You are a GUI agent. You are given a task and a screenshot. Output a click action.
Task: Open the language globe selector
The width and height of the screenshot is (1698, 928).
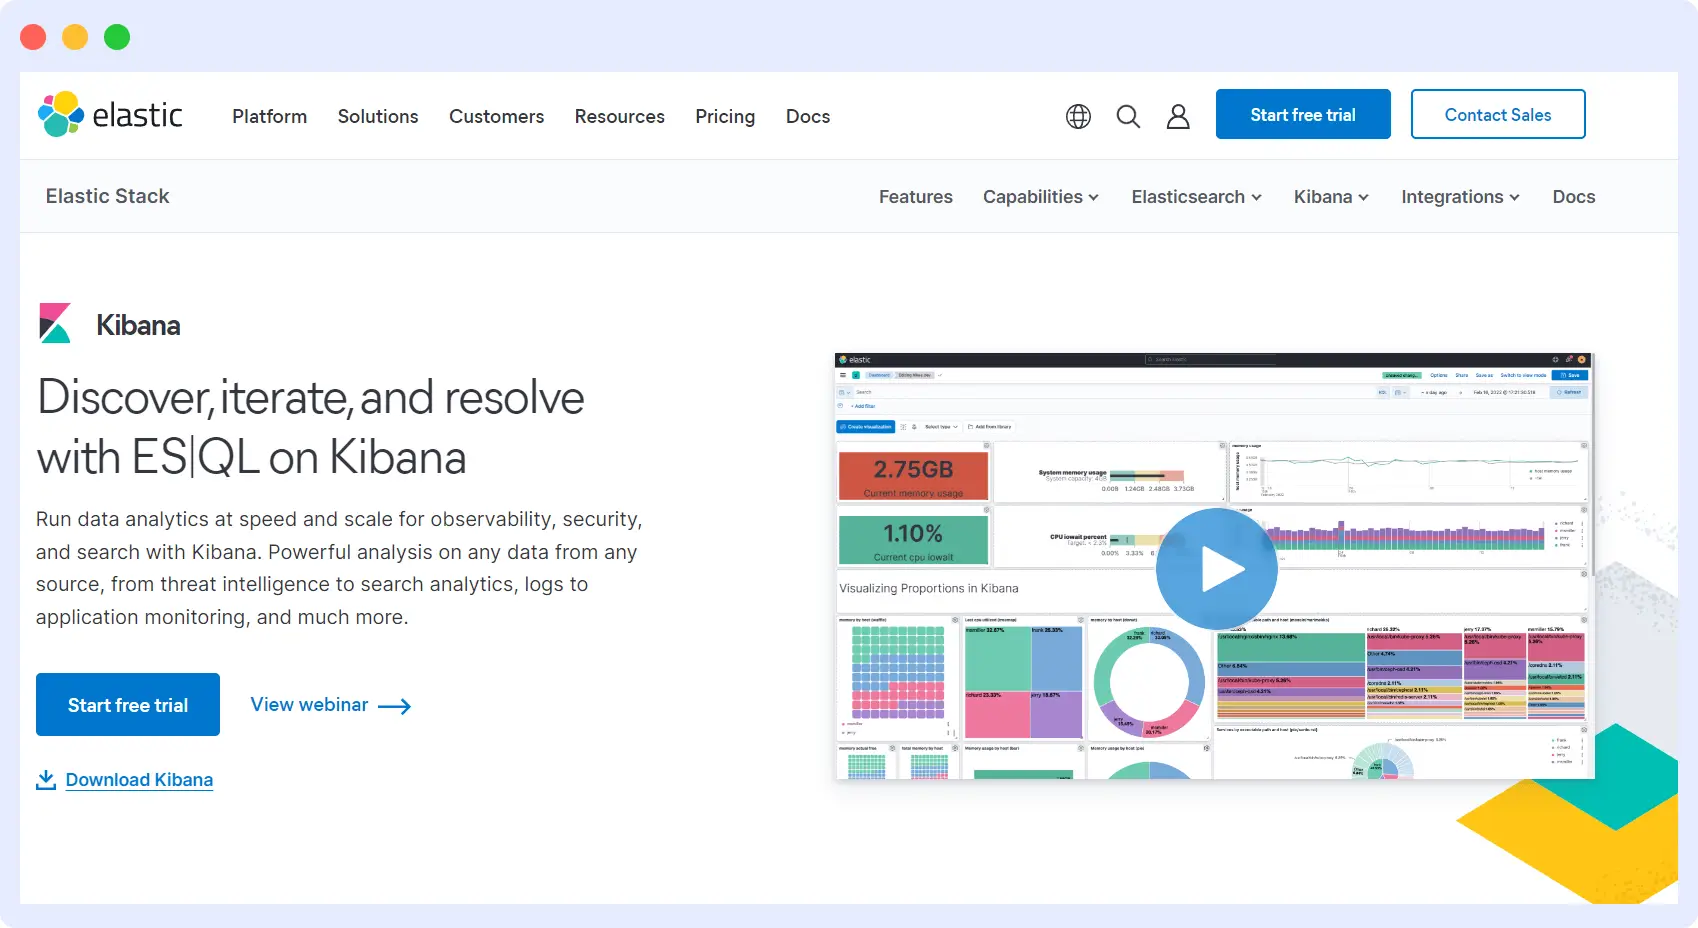1078,117
